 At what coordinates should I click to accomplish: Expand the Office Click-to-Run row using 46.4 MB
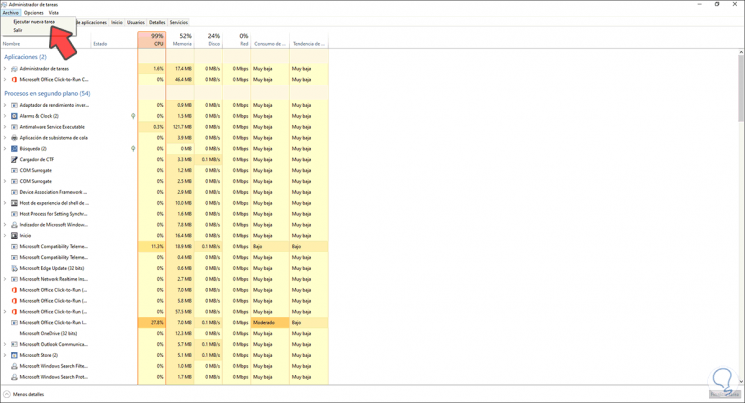5,80
